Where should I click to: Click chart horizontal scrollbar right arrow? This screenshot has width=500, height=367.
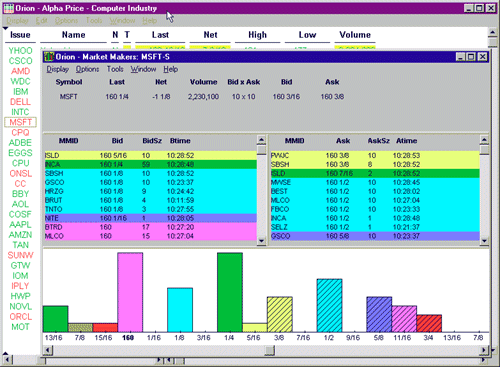click(484, 350)
